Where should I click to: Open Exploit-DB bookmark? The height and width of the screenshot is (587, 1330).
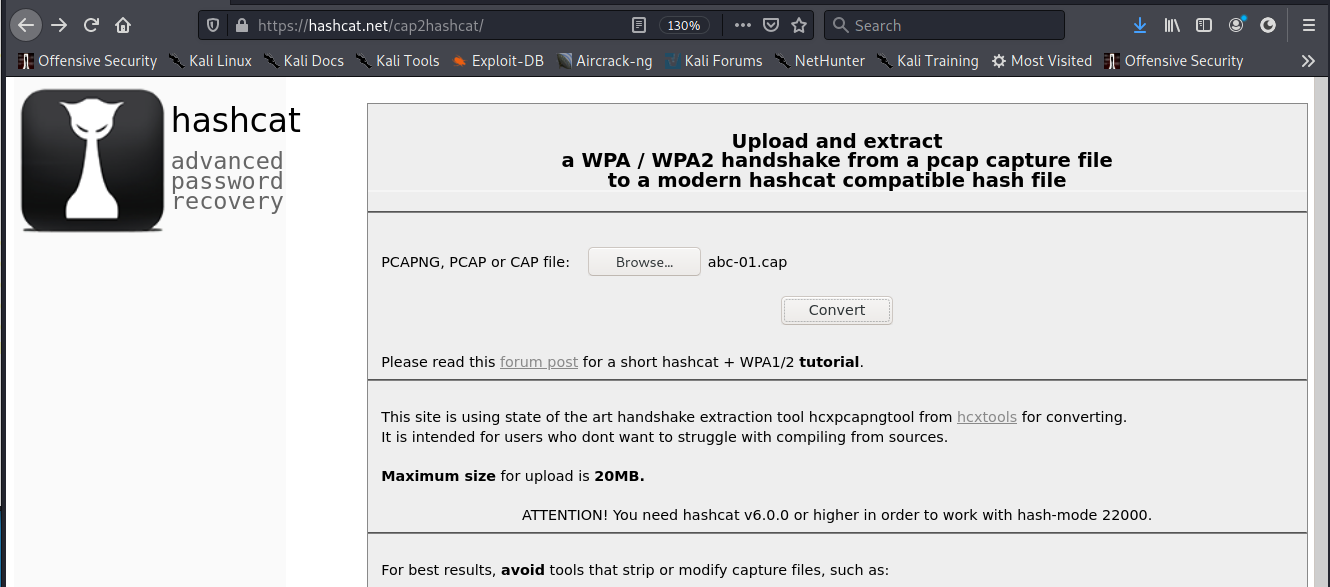497,61
